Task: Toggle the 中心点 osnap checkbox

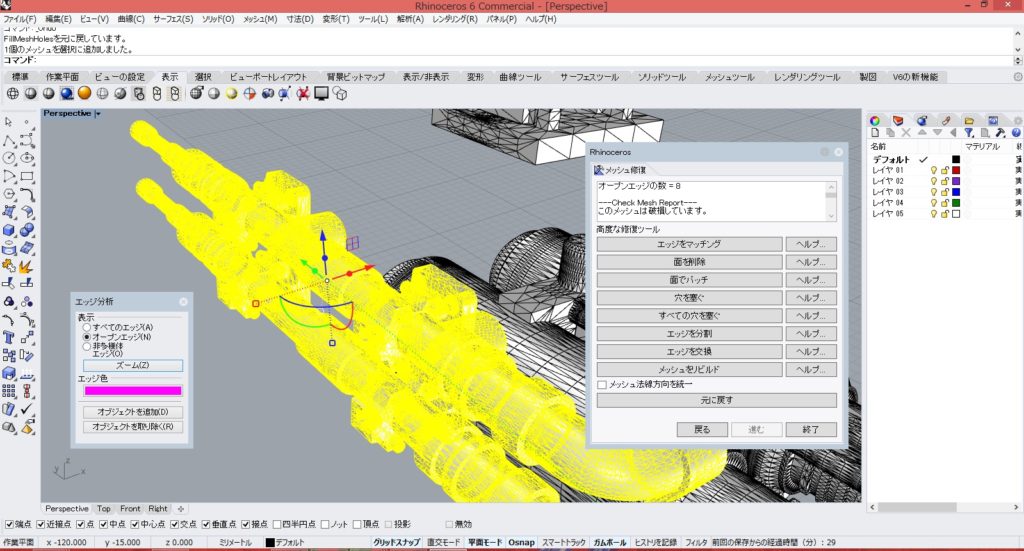Action: point(135,524)
